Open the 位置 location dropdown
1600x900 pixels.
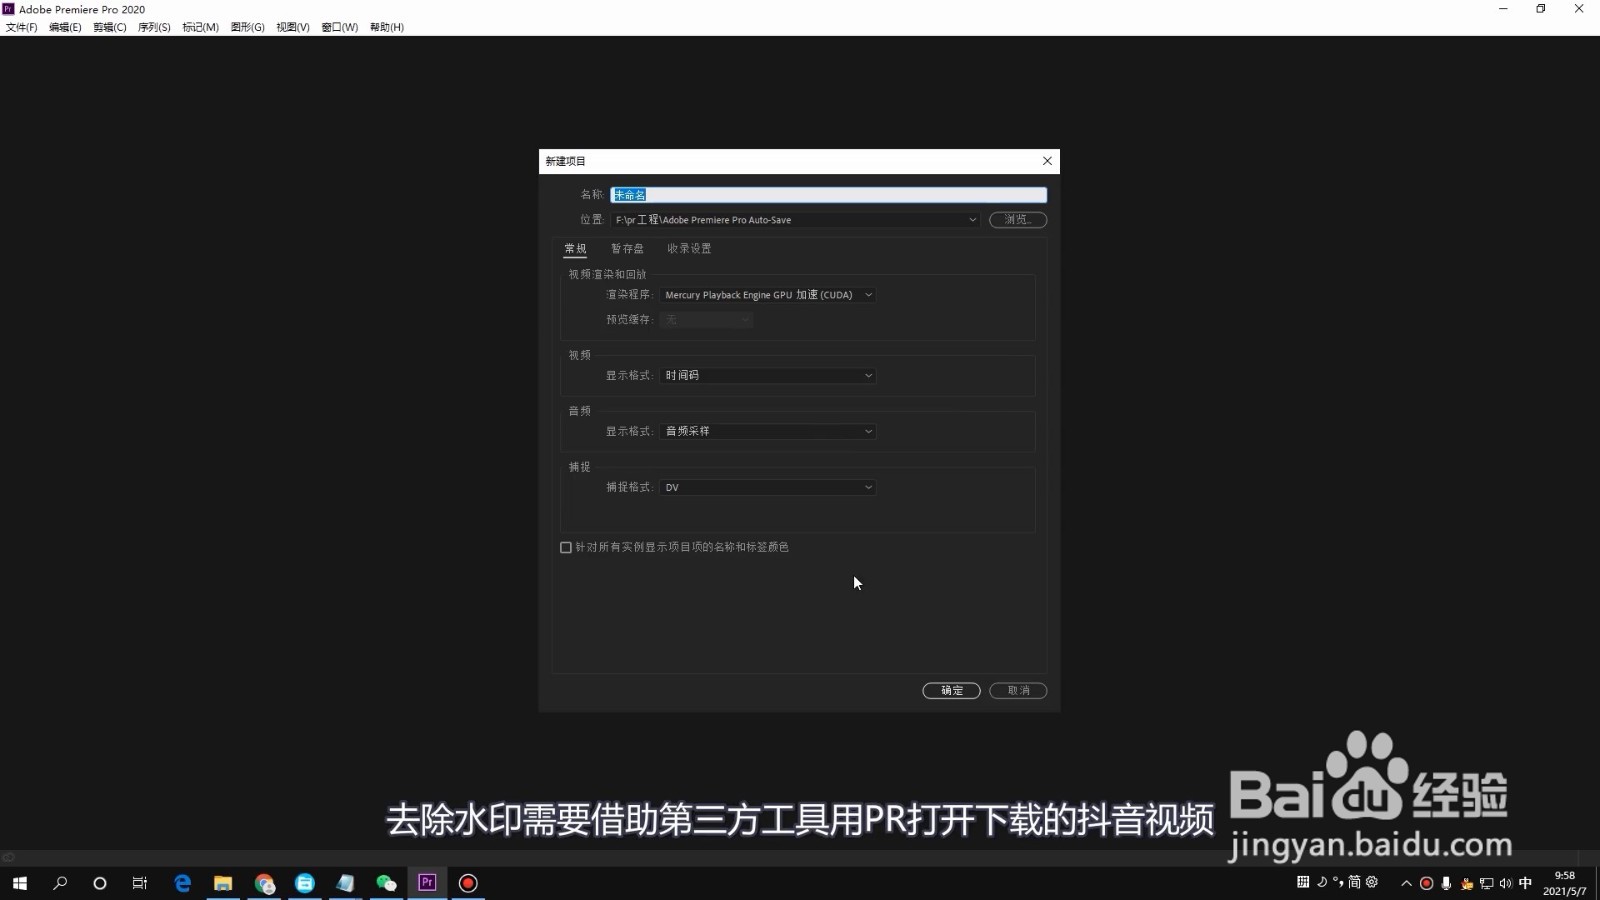click(x=795, y=220)
